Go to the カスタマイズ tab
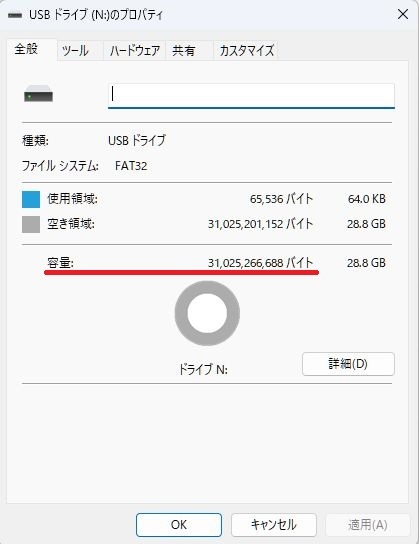This screenshot has width=419, height=544. 246,51
